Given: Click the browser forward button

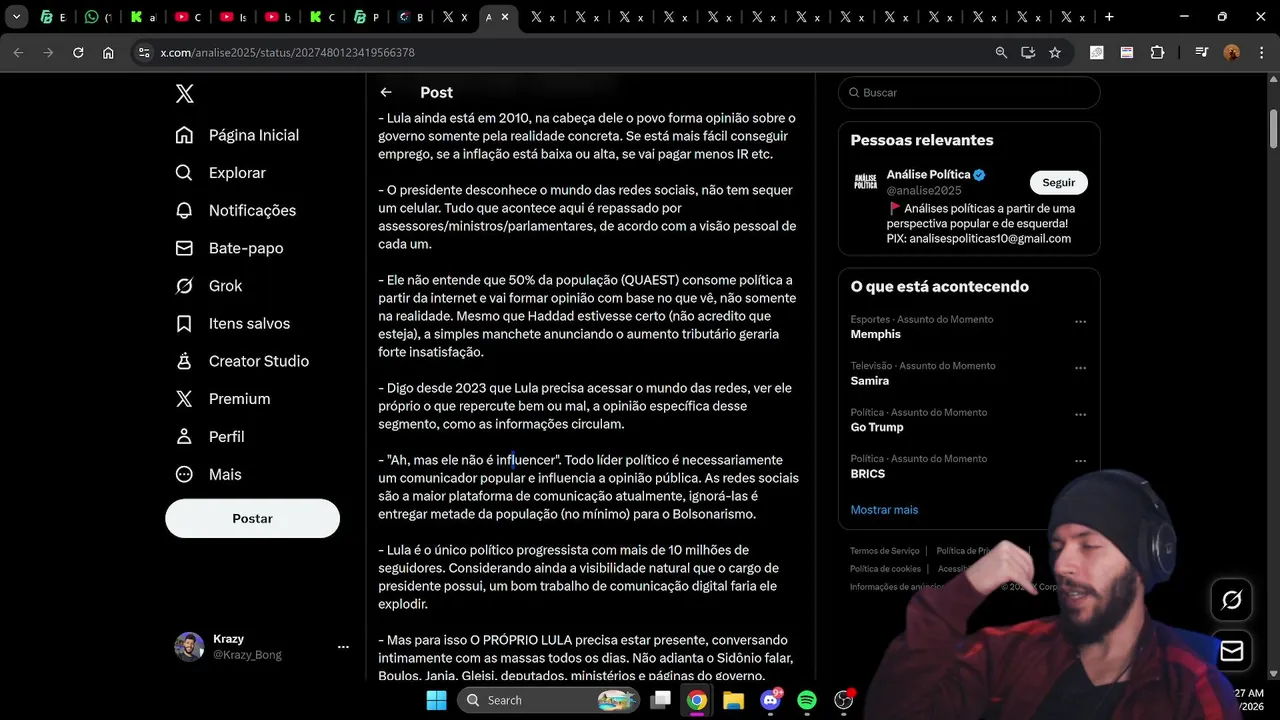Looking at the screenshot, I should point(48,52).
